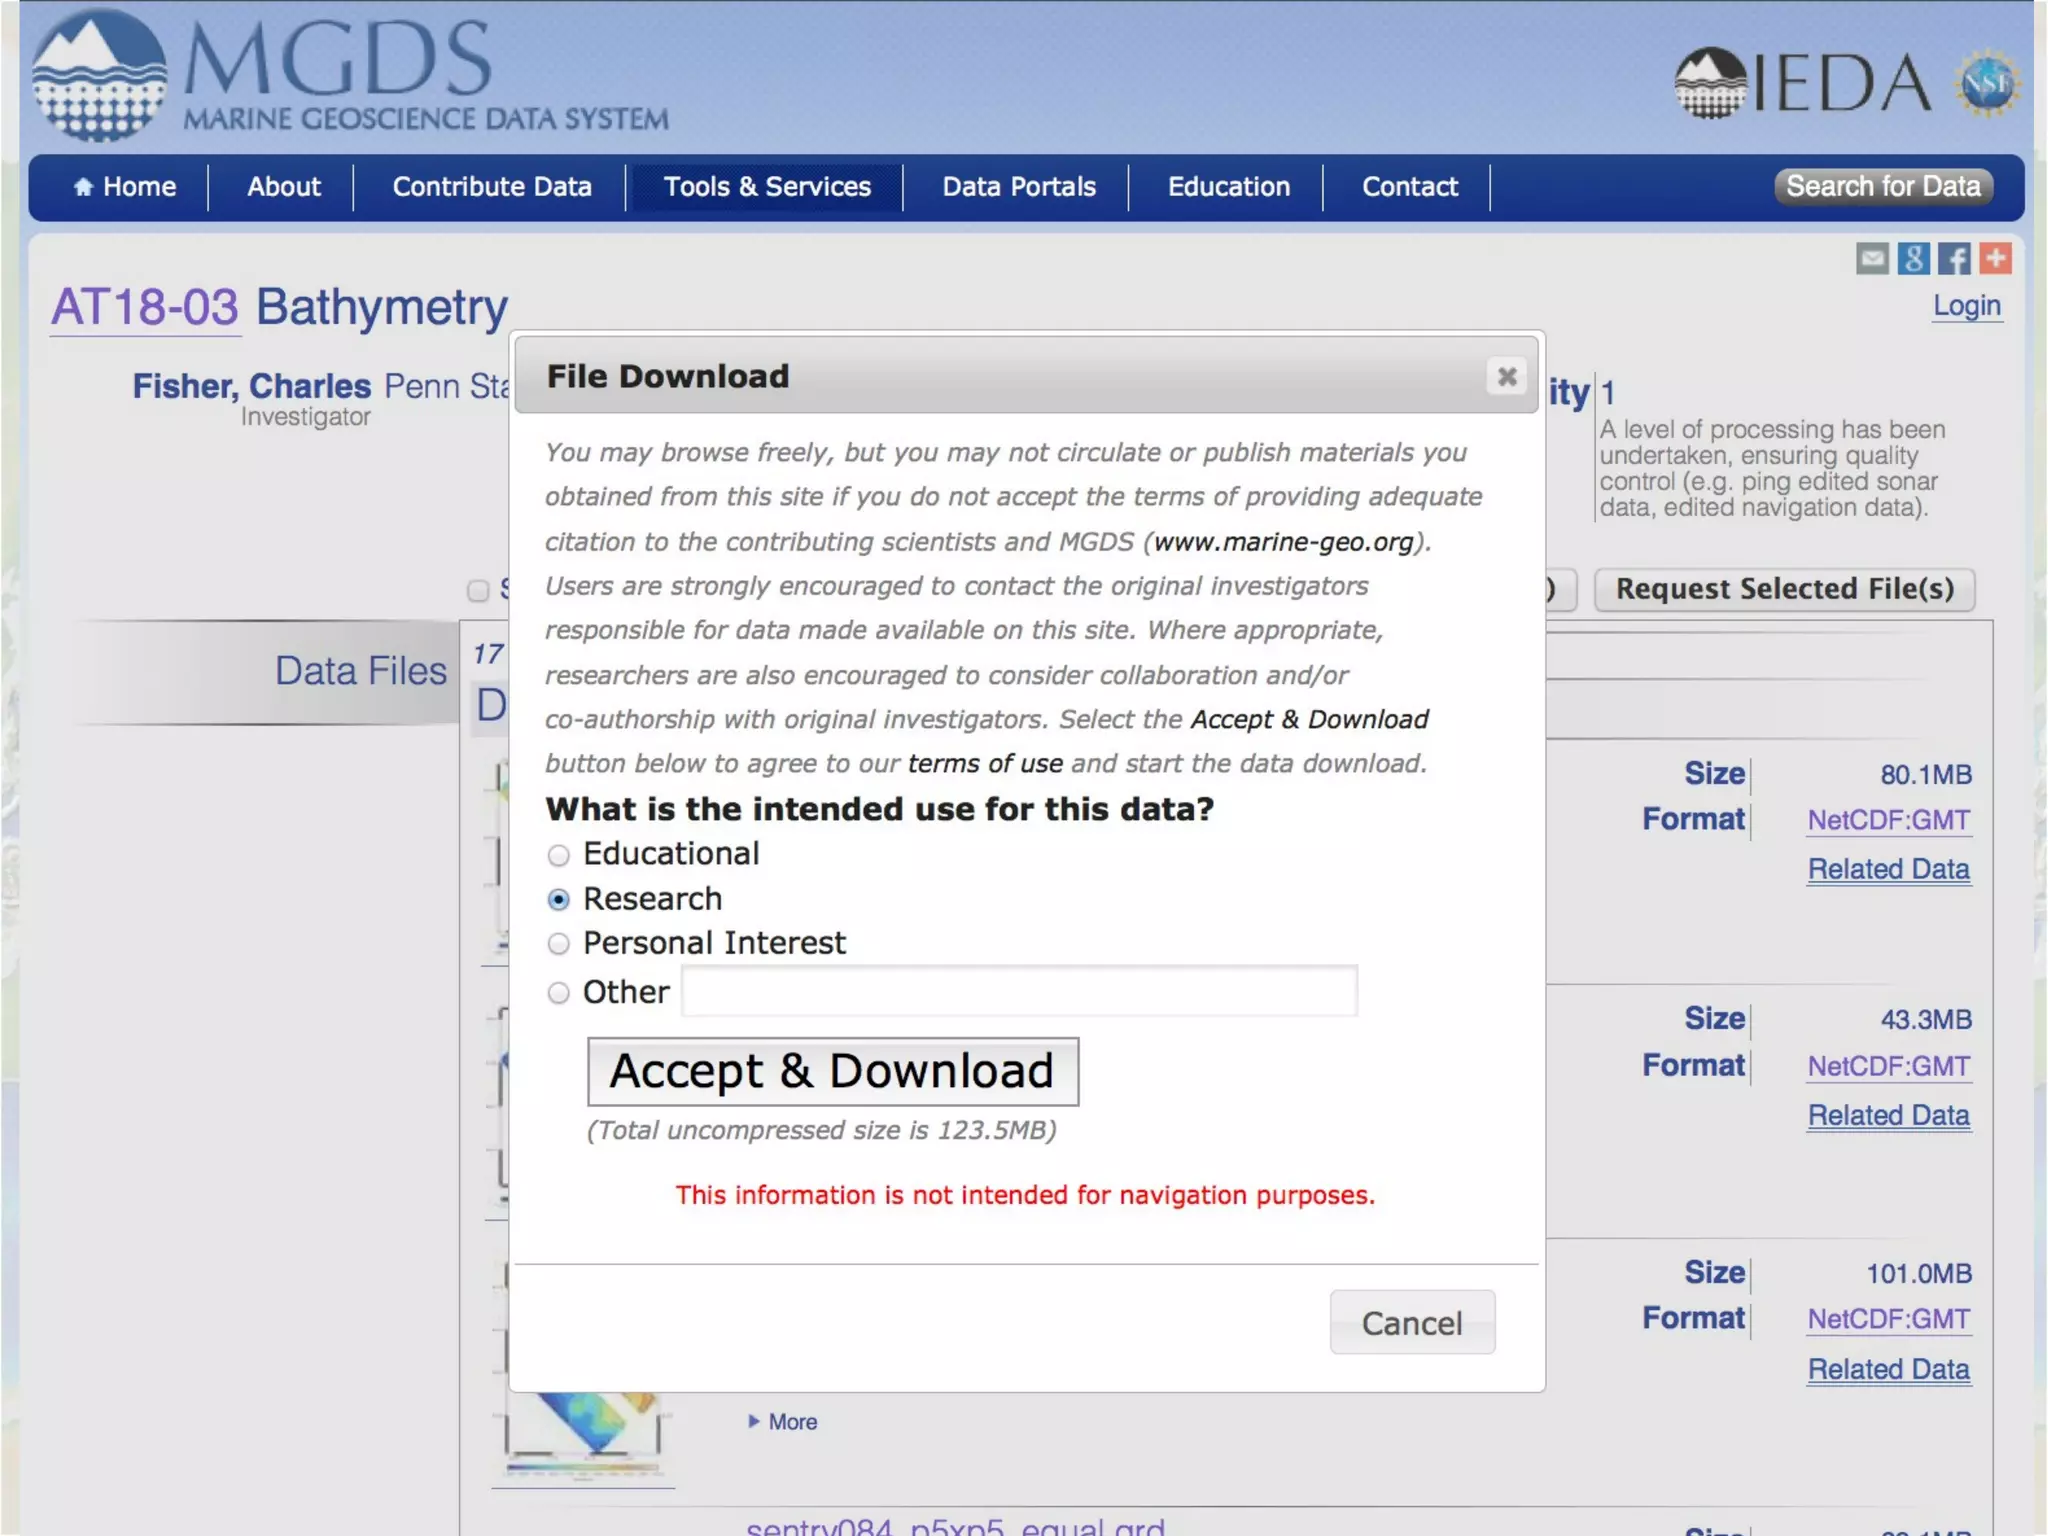Image resolution: width=2048 pixels, height=1536 pixels.
Task: Click the Google share icon
Action: (x=1913, y=259)
